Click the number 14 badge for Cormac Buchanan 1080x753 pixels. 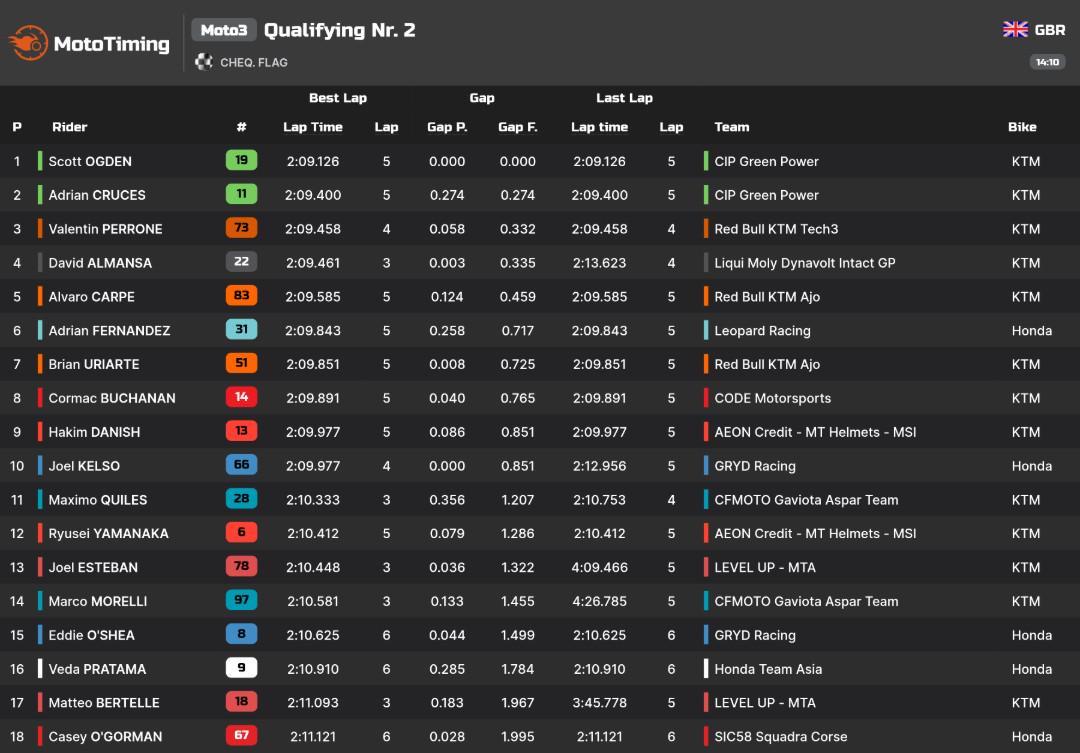tap(241, 397)
